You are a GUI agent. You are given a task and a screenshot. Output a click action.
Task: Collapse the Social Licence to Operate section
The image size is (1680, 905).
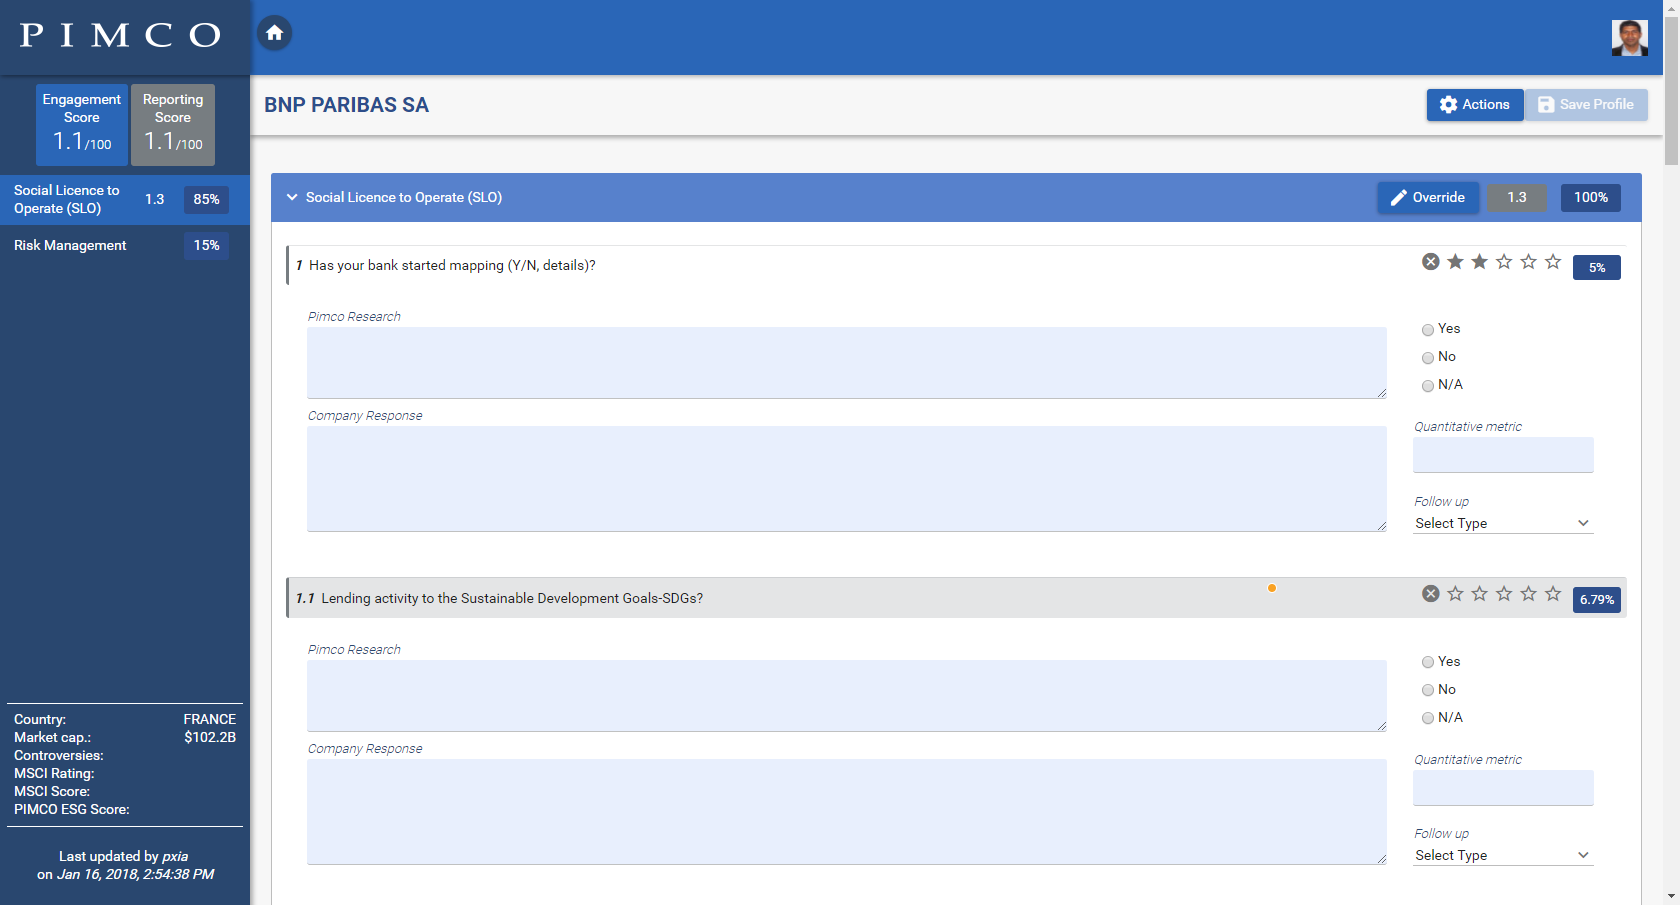click(x=292, y=197)
